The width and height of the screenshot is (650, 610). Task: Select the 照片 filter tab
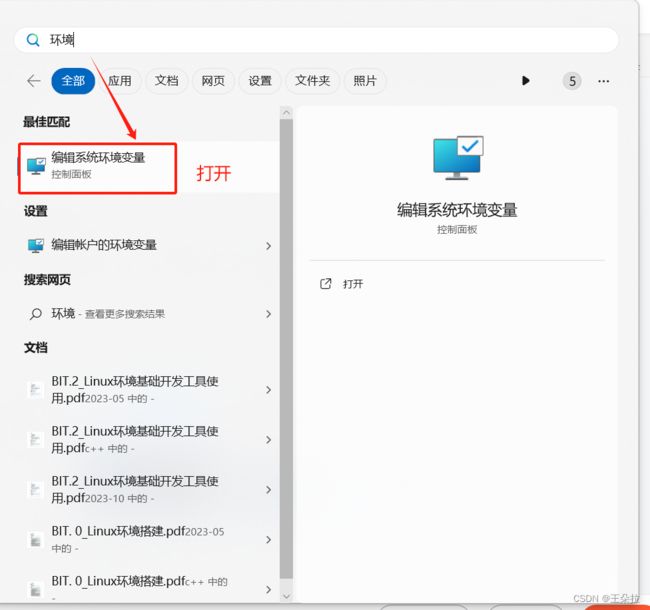pyautogui.click(x=365, y=81)
